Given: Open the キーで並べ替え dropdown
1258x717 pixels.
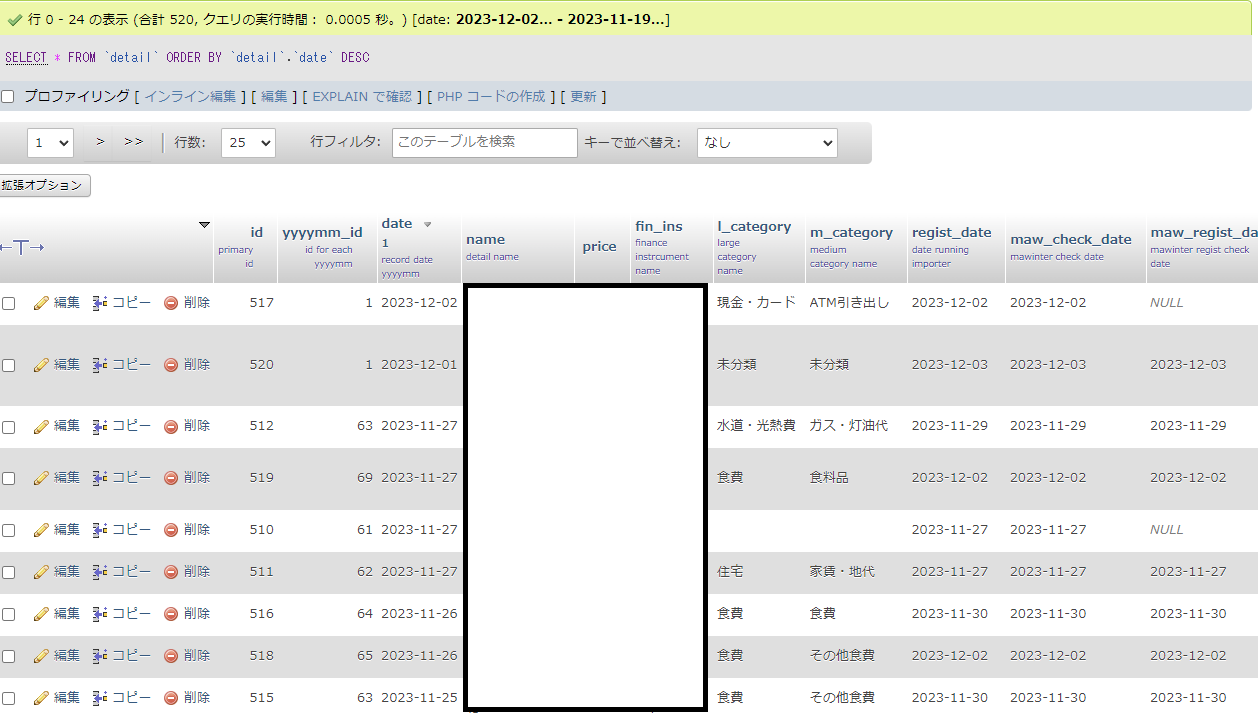Looking at the screenshot, I should click(767, 142).
